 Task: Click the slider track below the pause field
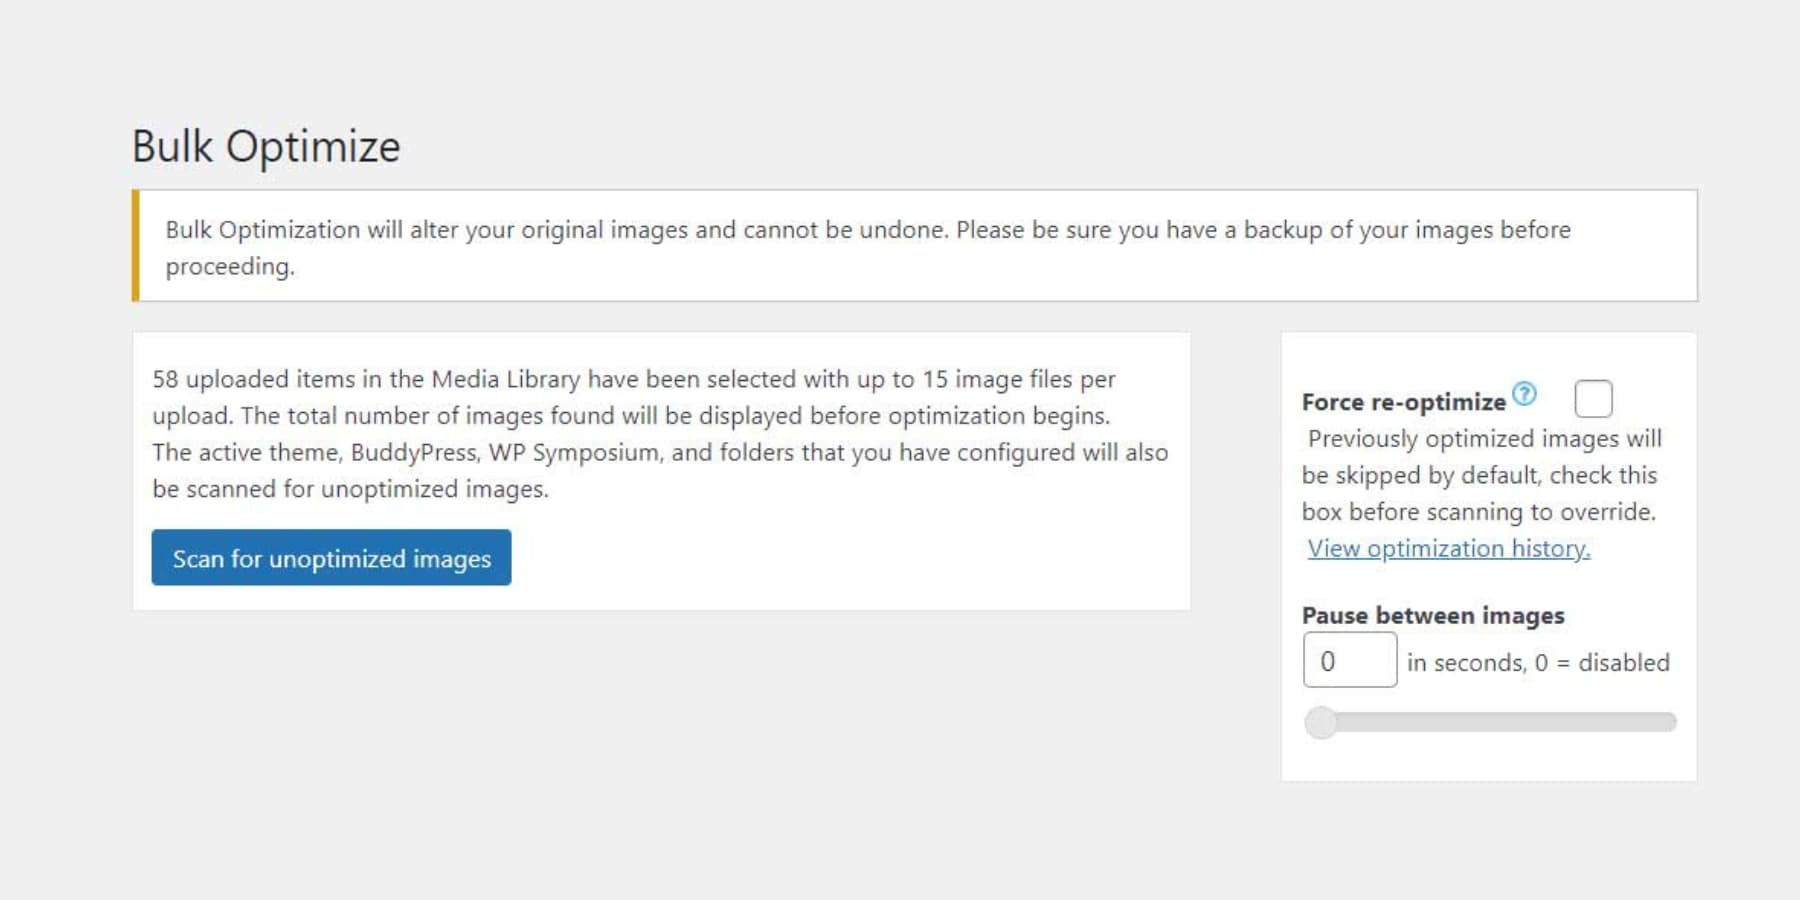(1500, 721)
